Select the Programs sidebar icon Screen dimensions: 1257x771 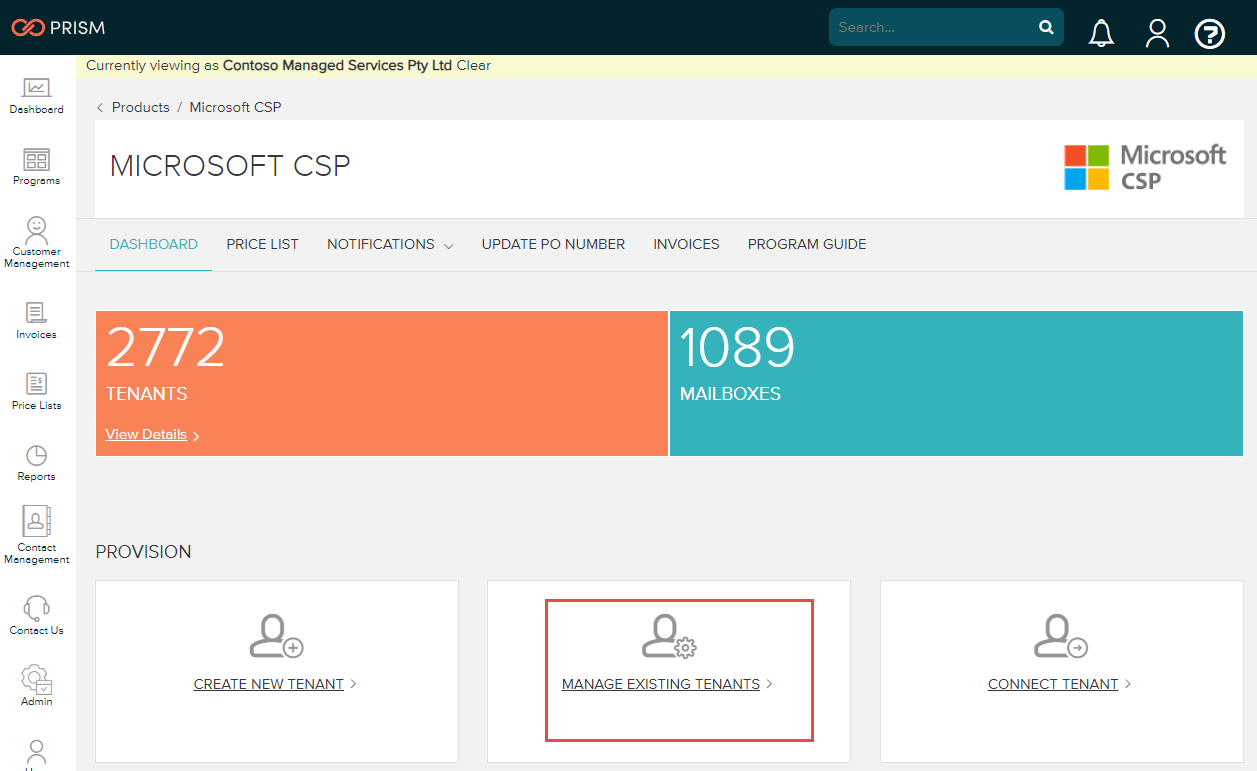[x=36, y=162]
